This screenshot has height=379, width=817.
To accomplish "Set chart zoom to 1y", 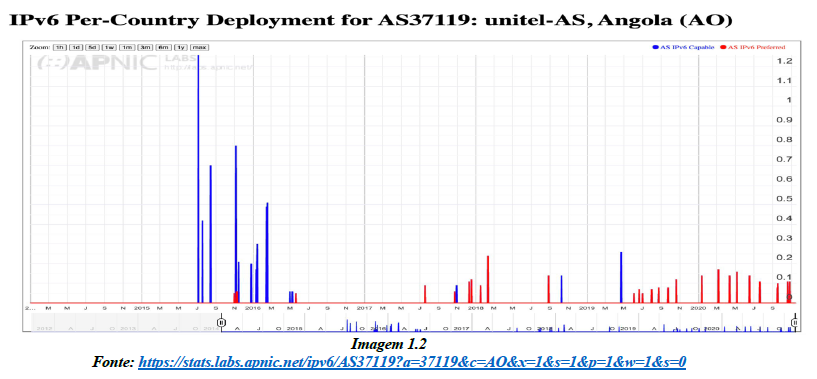I will tap(181, 47).
